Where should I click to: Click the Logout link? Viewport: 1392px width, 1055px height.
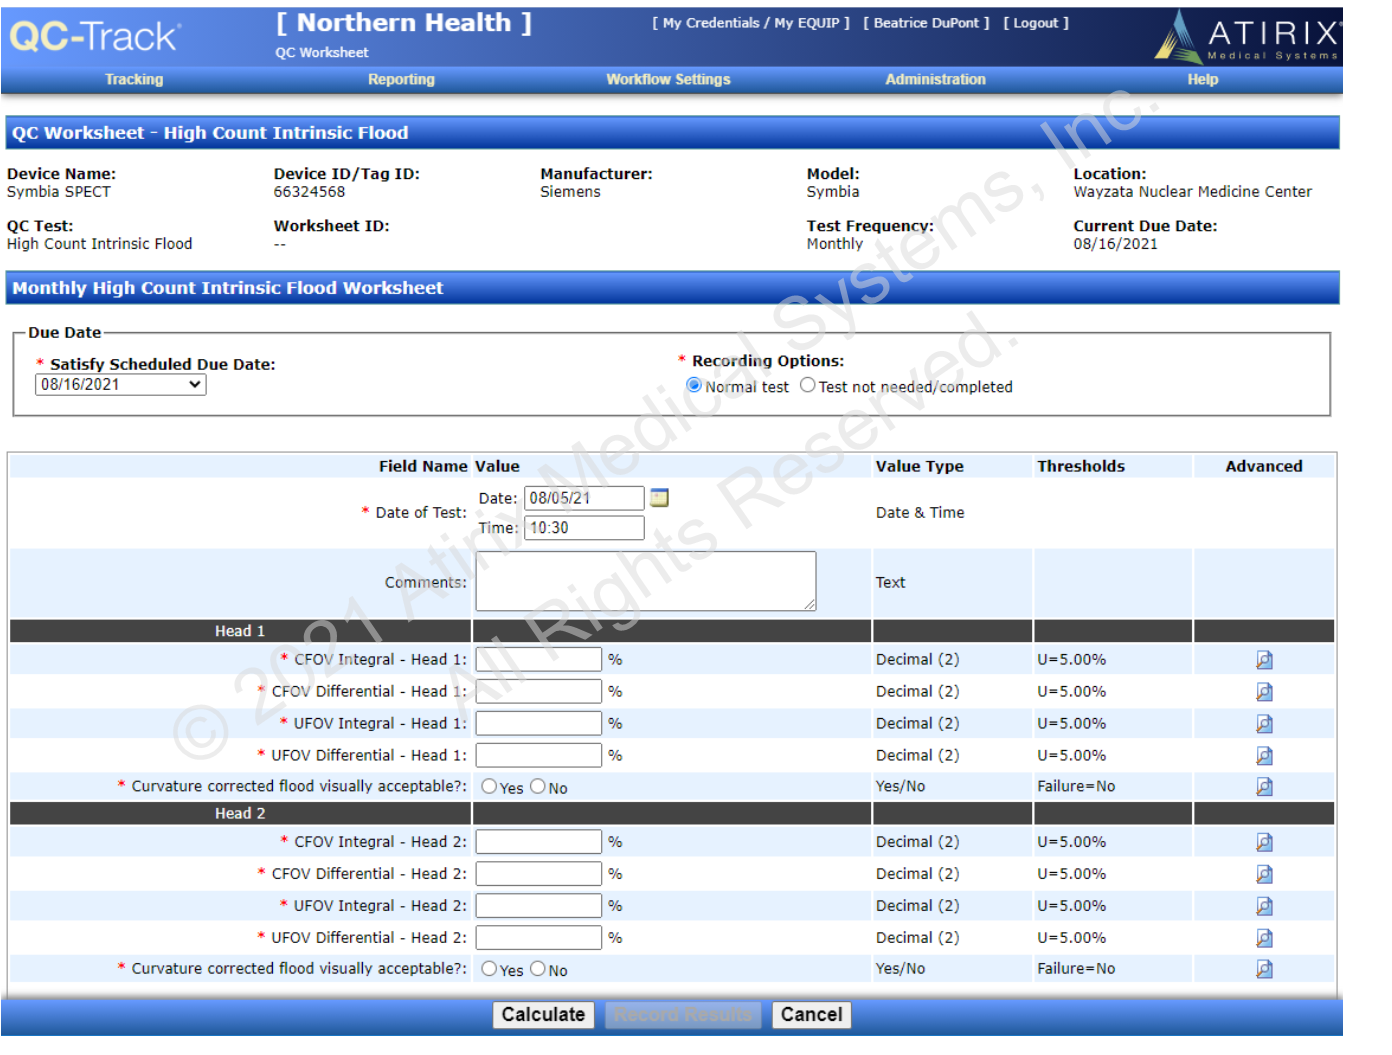(1036, 23)
